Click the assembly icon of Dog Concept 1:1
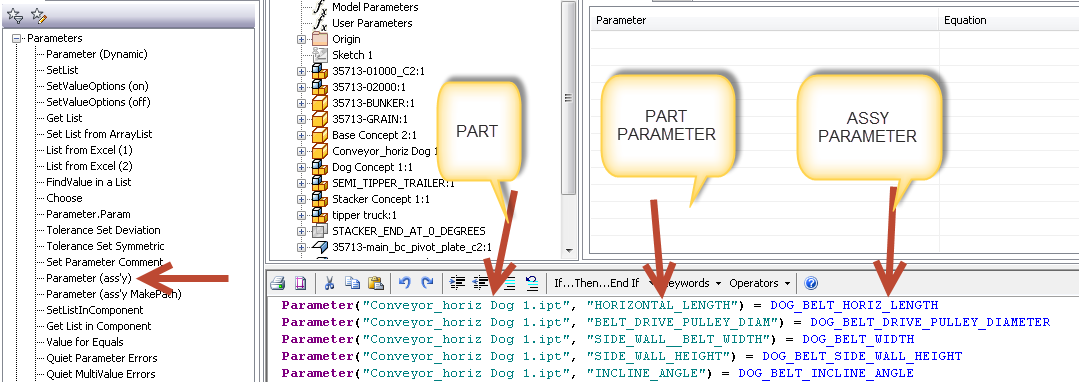The width and height of the screenshot is (1079, 382). point(319,167)
